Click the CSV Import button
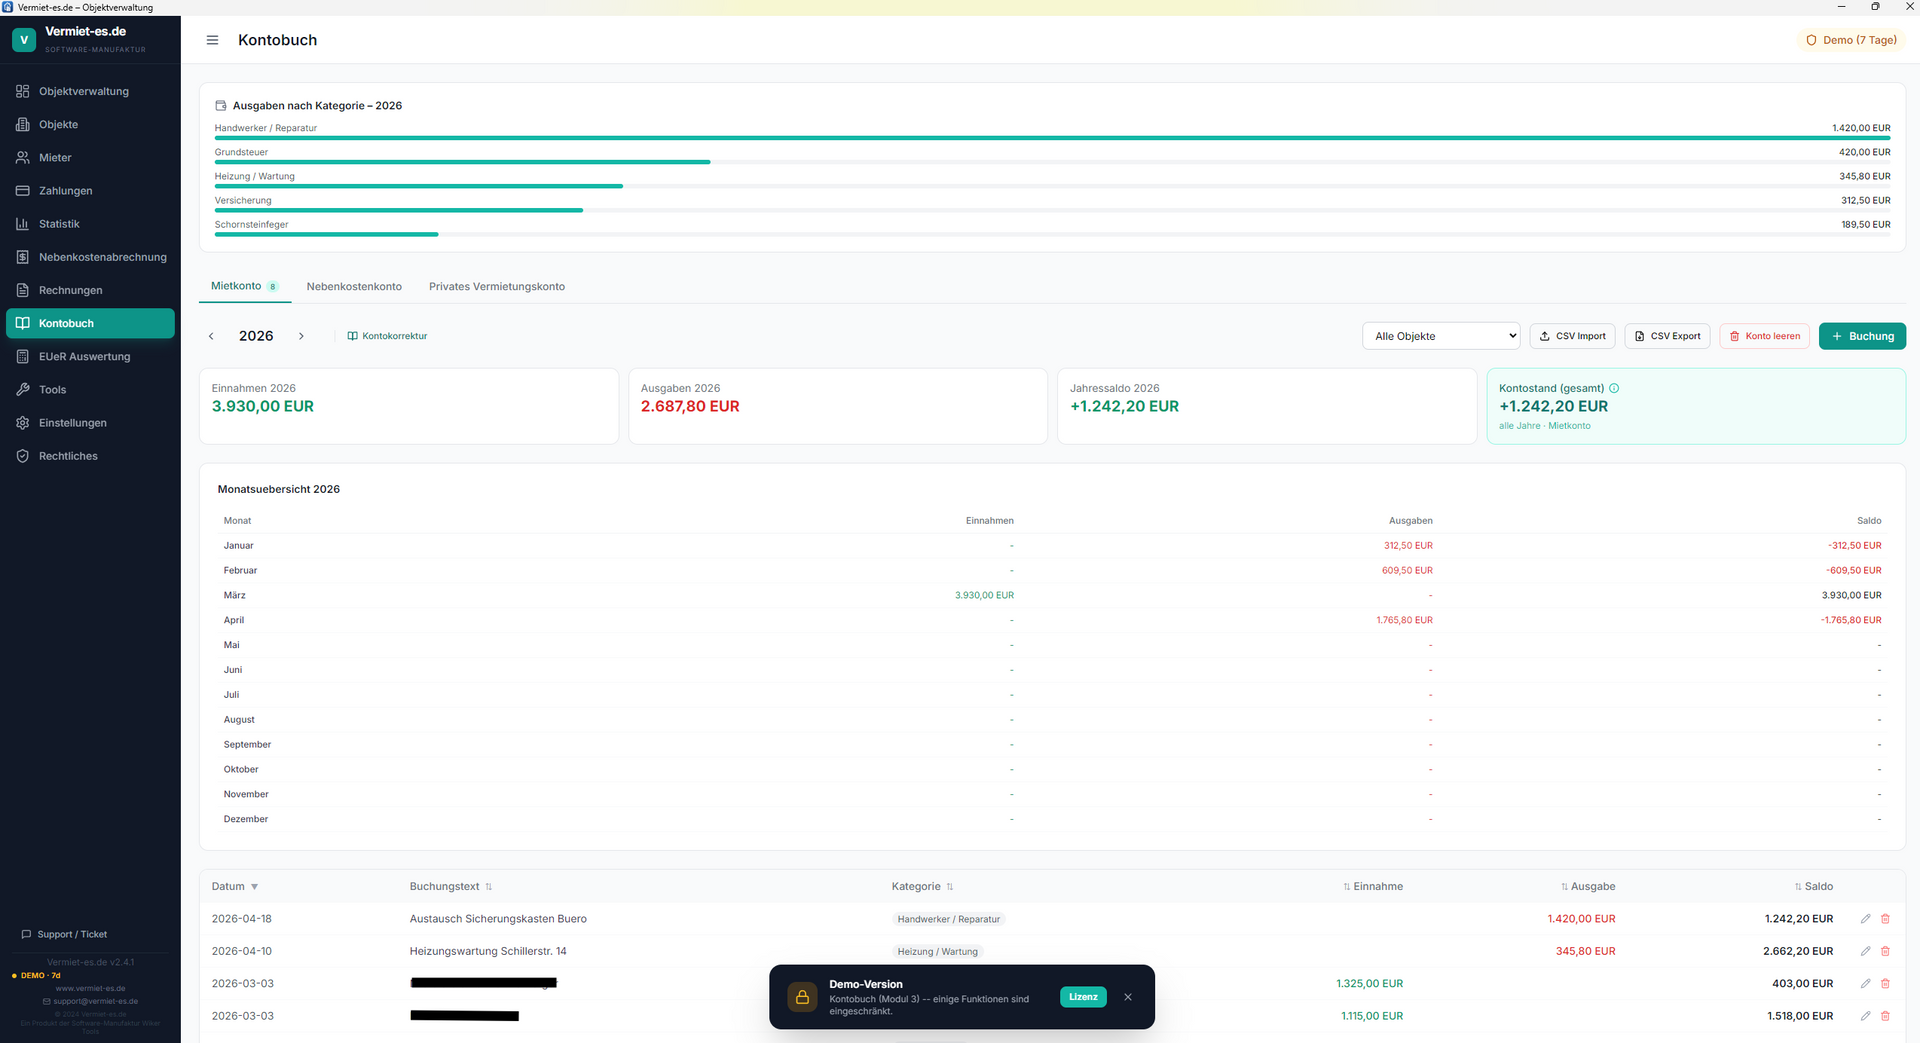This screenshot has width=1920, height=1043. 1572,336
